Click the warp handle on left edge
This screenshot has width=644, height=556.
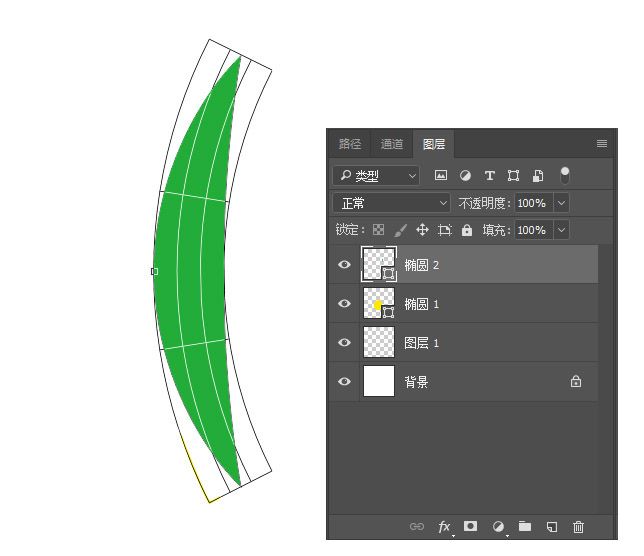(x=154, y=271)
